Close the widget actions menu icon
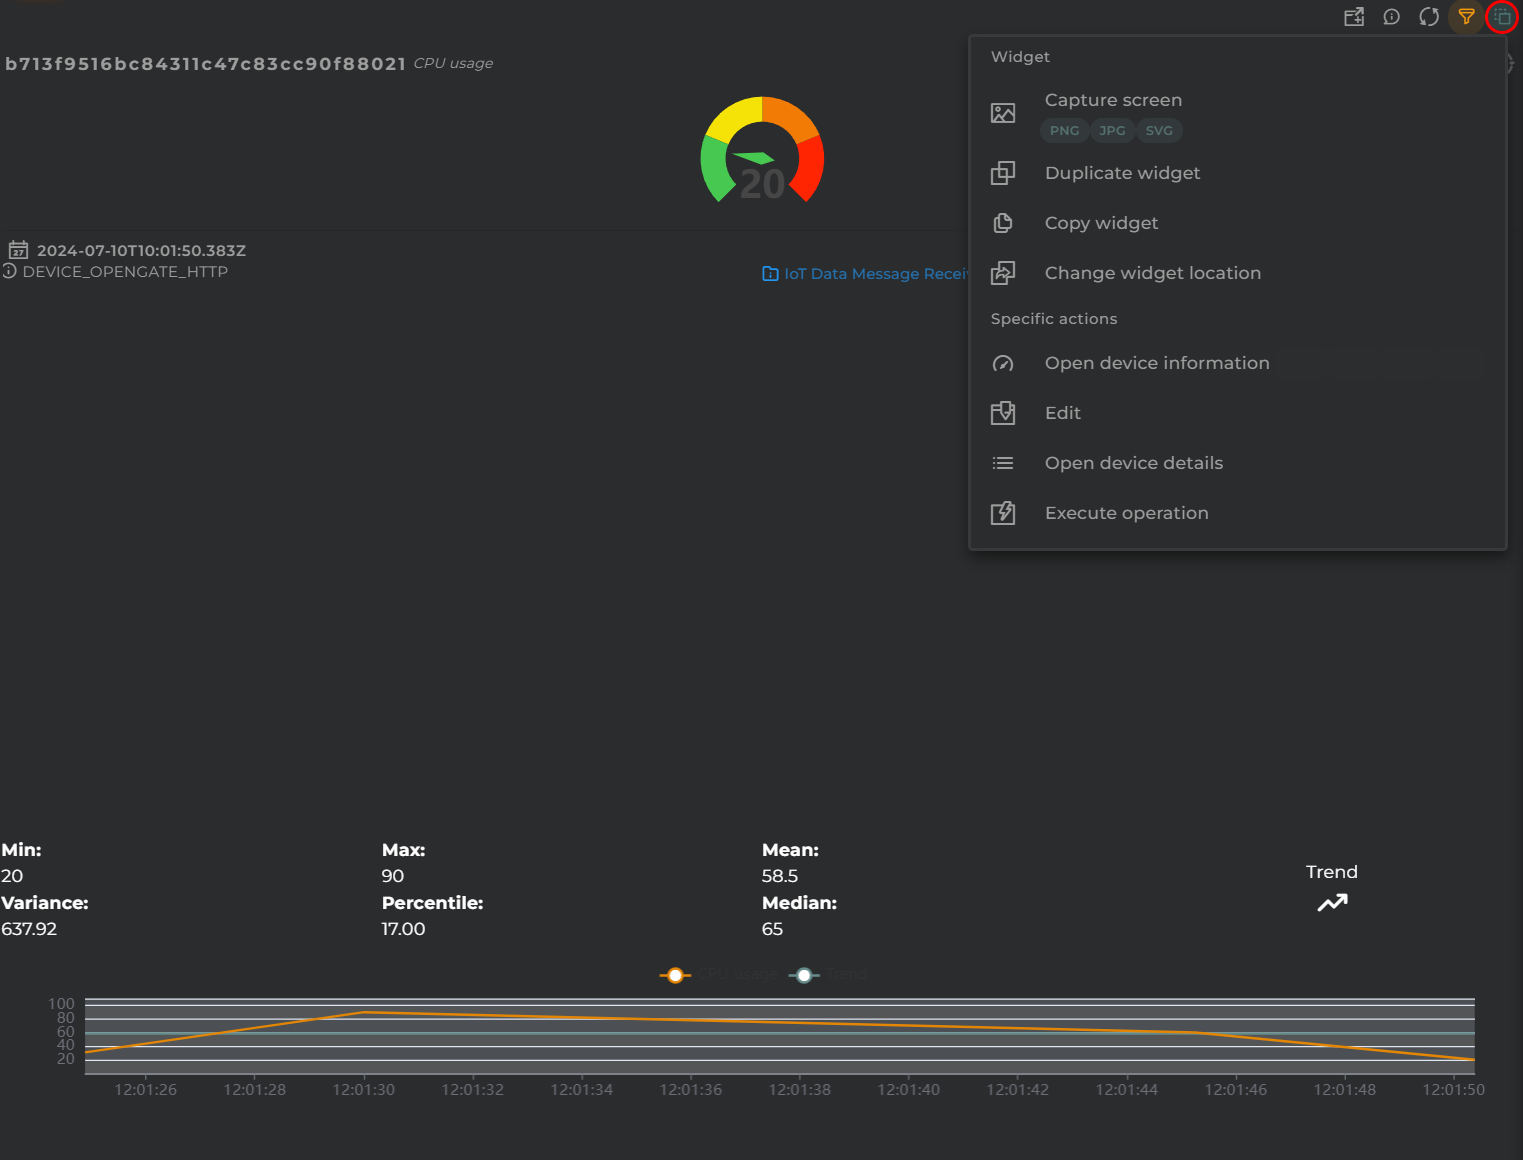The image size is (1523, 1160). [x=1502, y=17]
